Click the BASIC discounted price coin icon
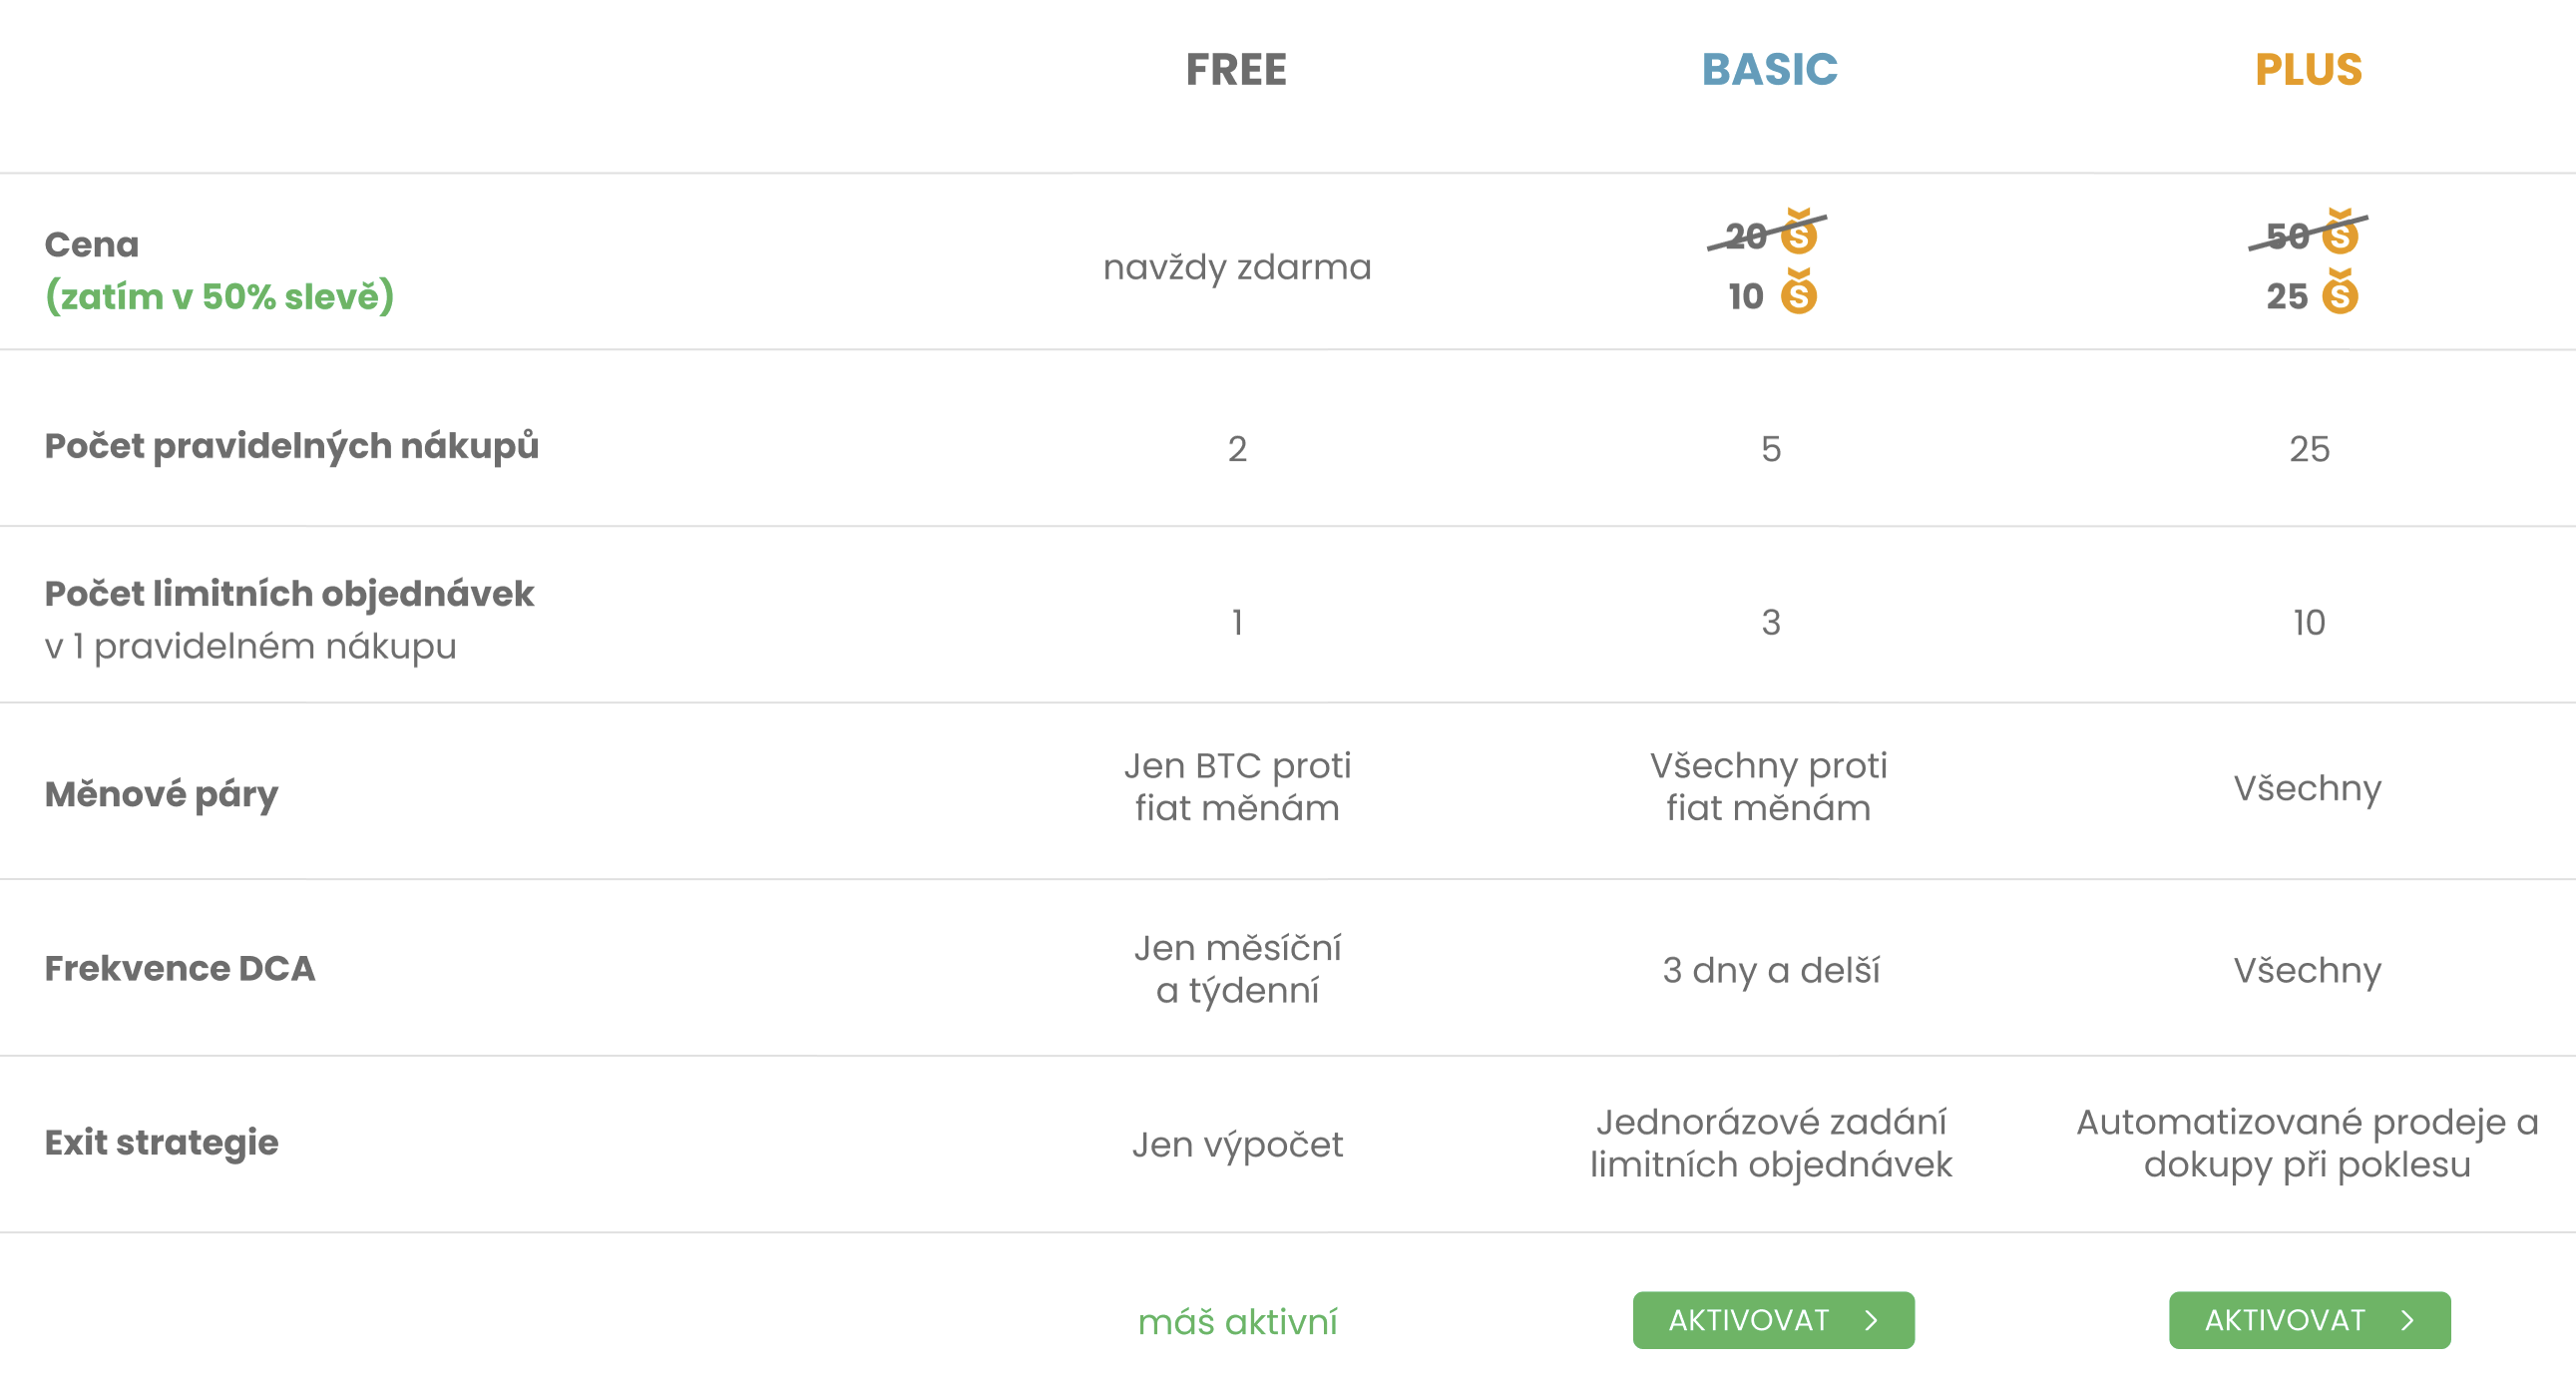The width and height of the screenshot is (2576, 1384). [1799, 293]
